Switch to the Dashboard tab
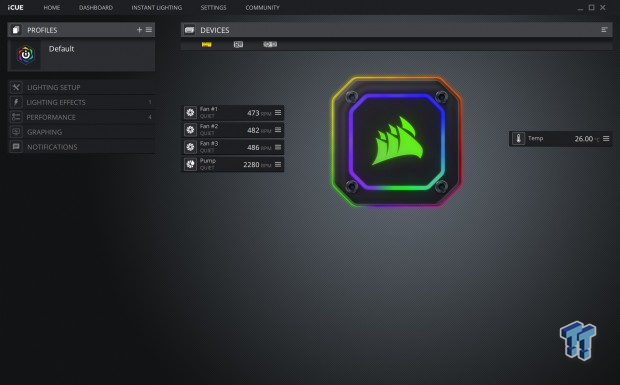620x385 pixels. pos(96,8)
